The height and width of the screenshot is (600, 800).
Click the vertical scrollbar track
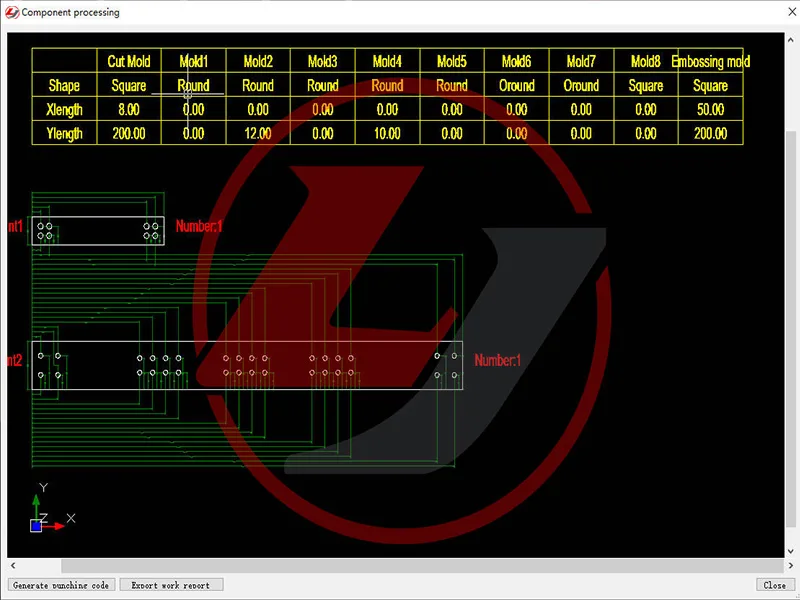pyautogui.click(x=791, y=300)
